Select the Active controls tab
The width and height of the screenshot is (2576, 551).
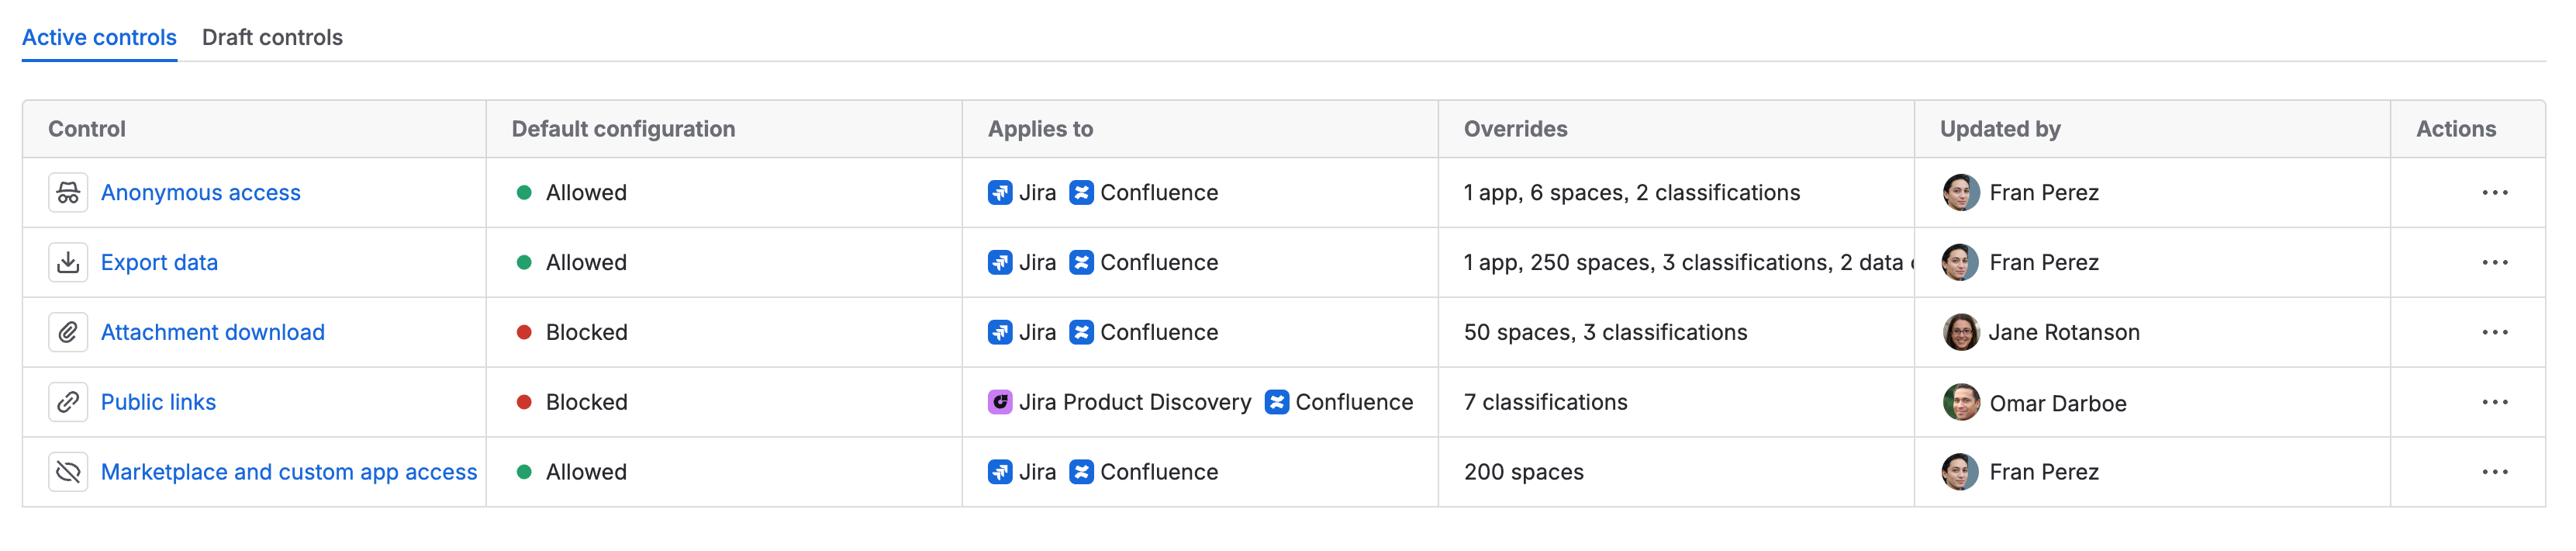[99, 37]
